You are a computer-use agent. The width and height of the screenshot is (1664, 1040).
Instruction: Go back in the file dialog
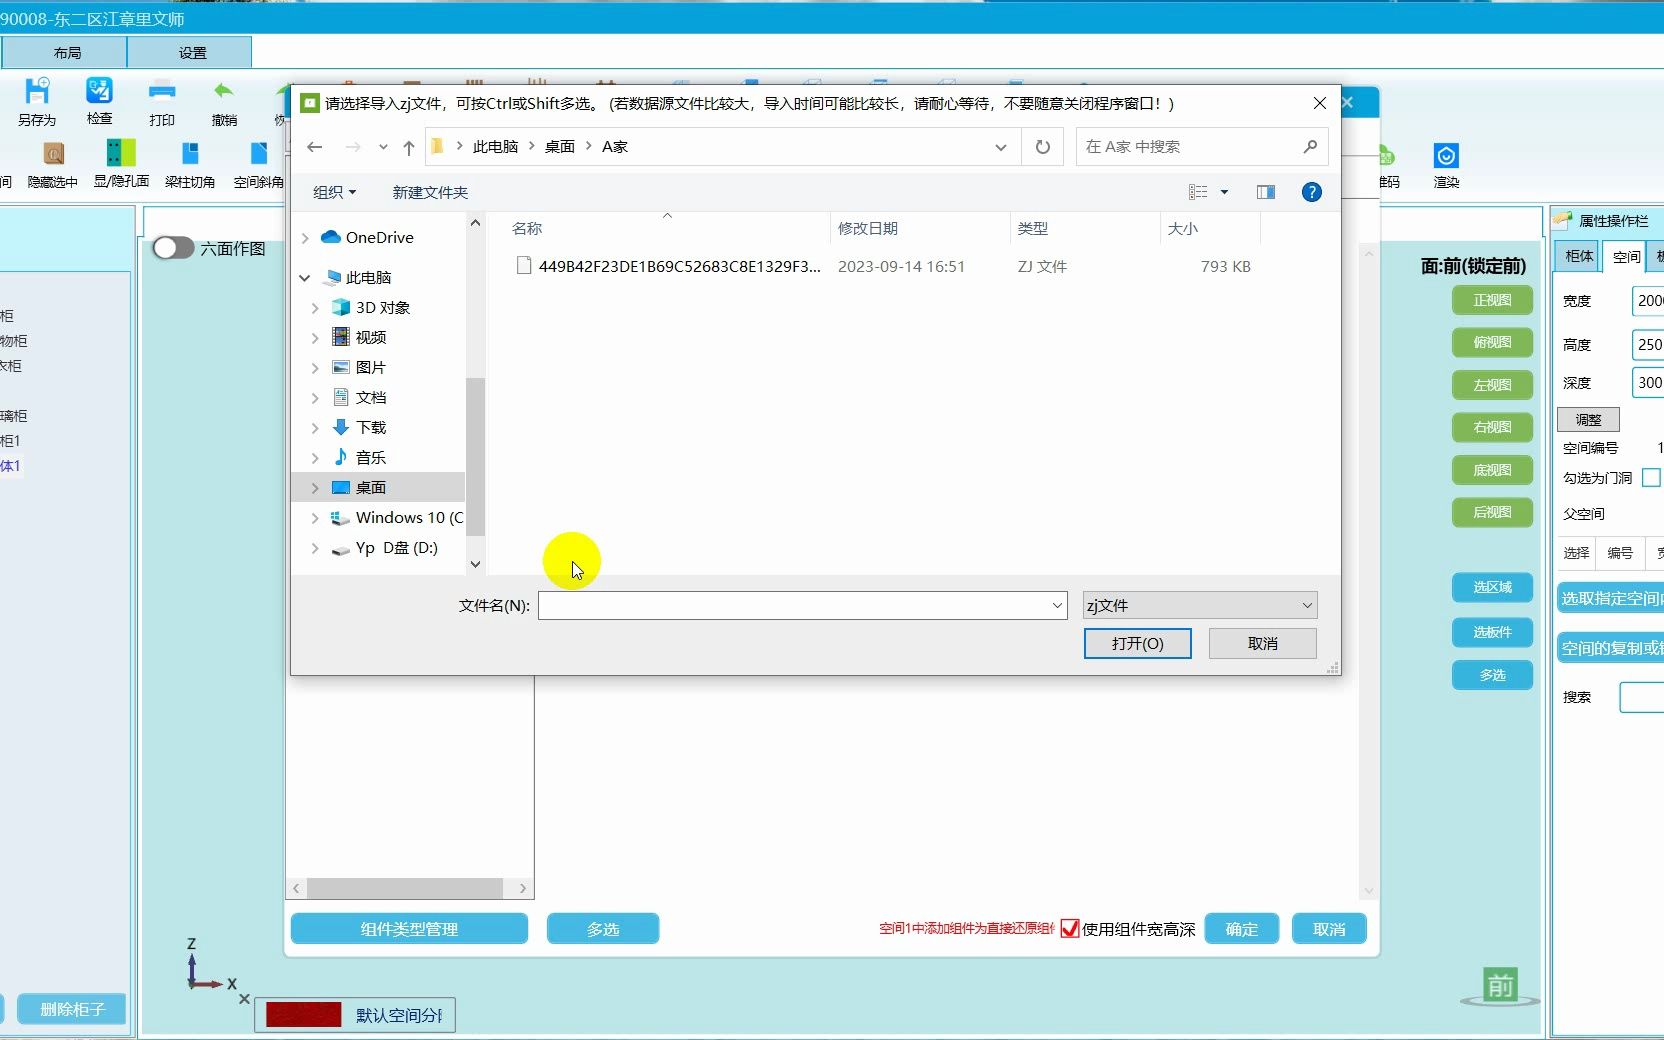pyautogui.click(x=315, y=147)
